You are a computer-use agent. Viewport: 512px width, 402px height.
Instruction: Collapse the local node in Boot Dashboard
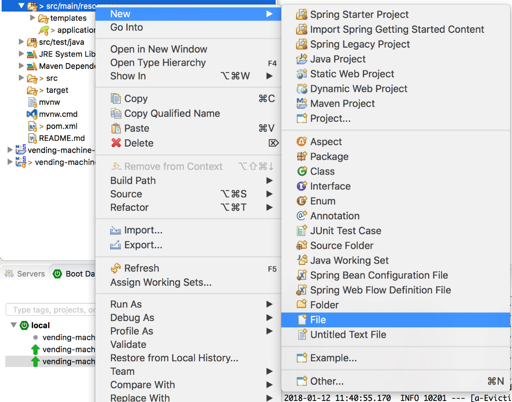coord(14,325)
